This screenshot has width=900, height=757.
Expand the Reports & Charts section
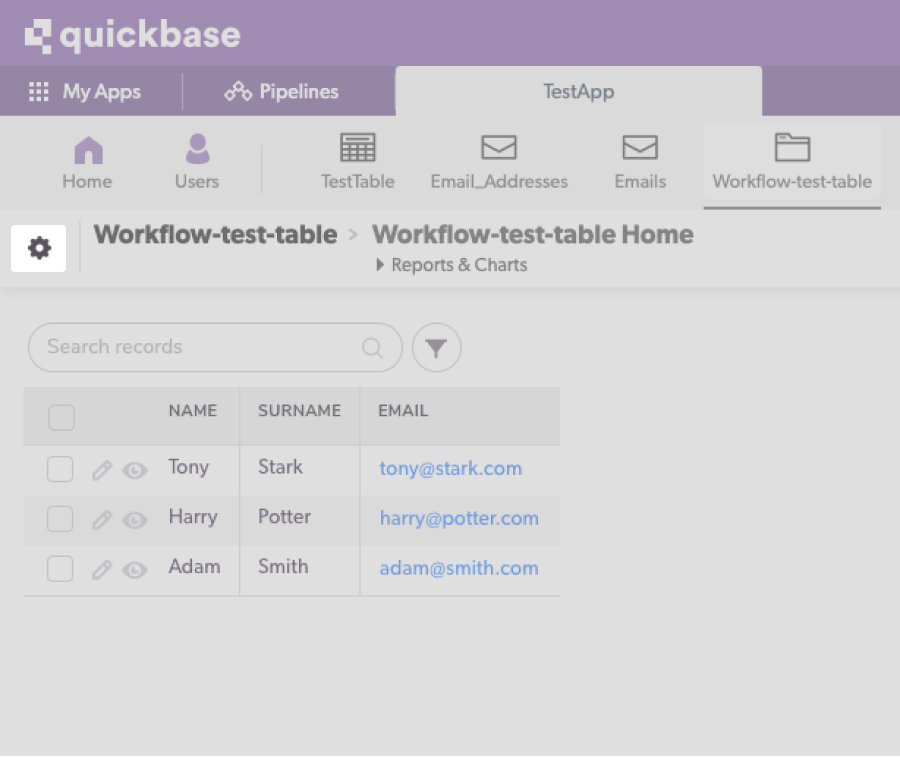(x=452, y=265)
